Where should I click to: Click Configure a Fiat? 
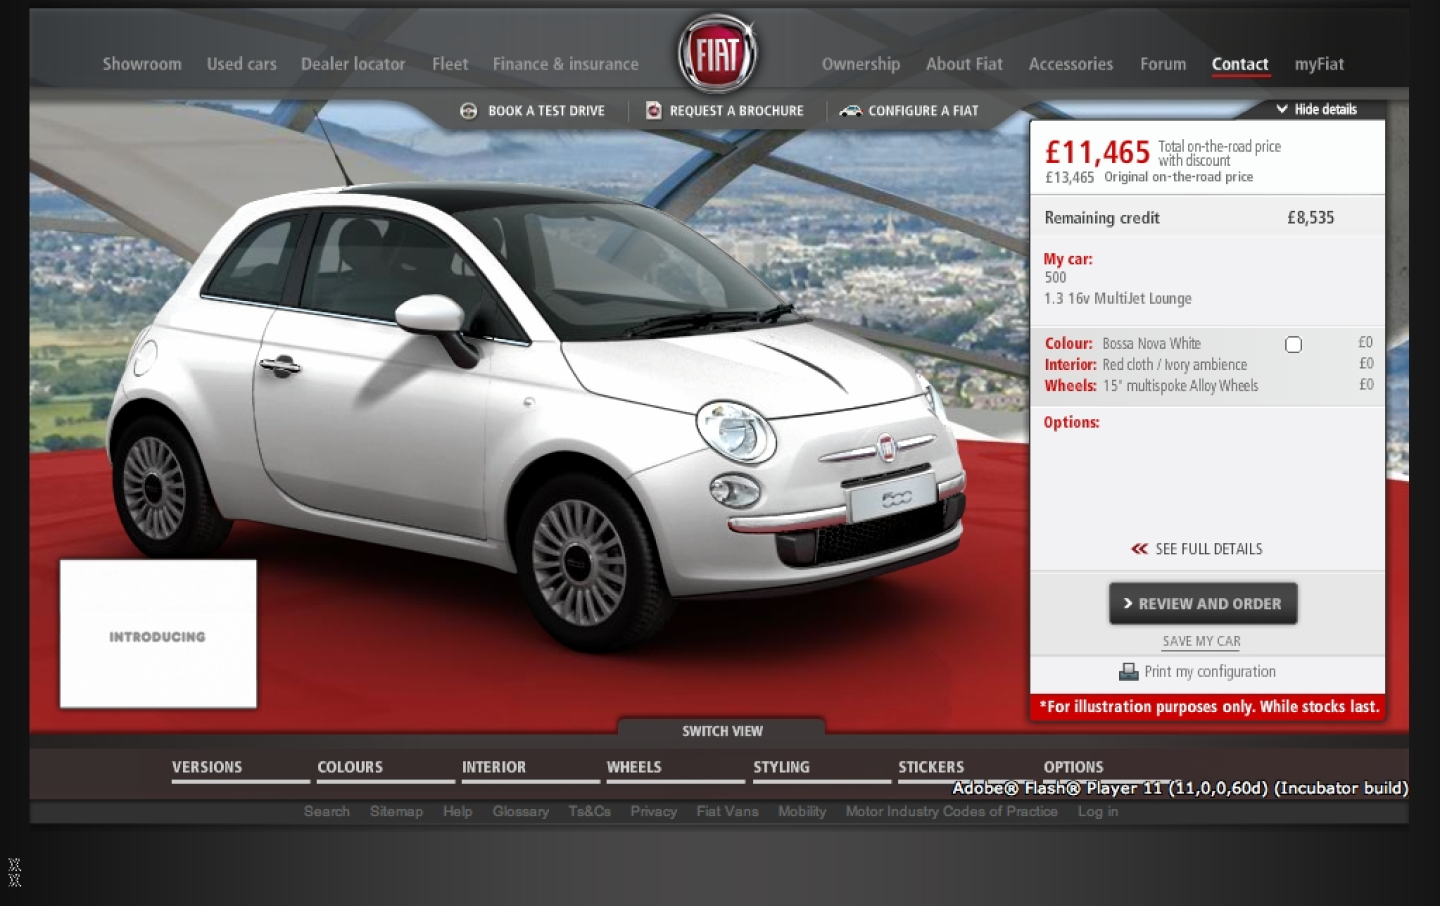(x=923, y=111)
